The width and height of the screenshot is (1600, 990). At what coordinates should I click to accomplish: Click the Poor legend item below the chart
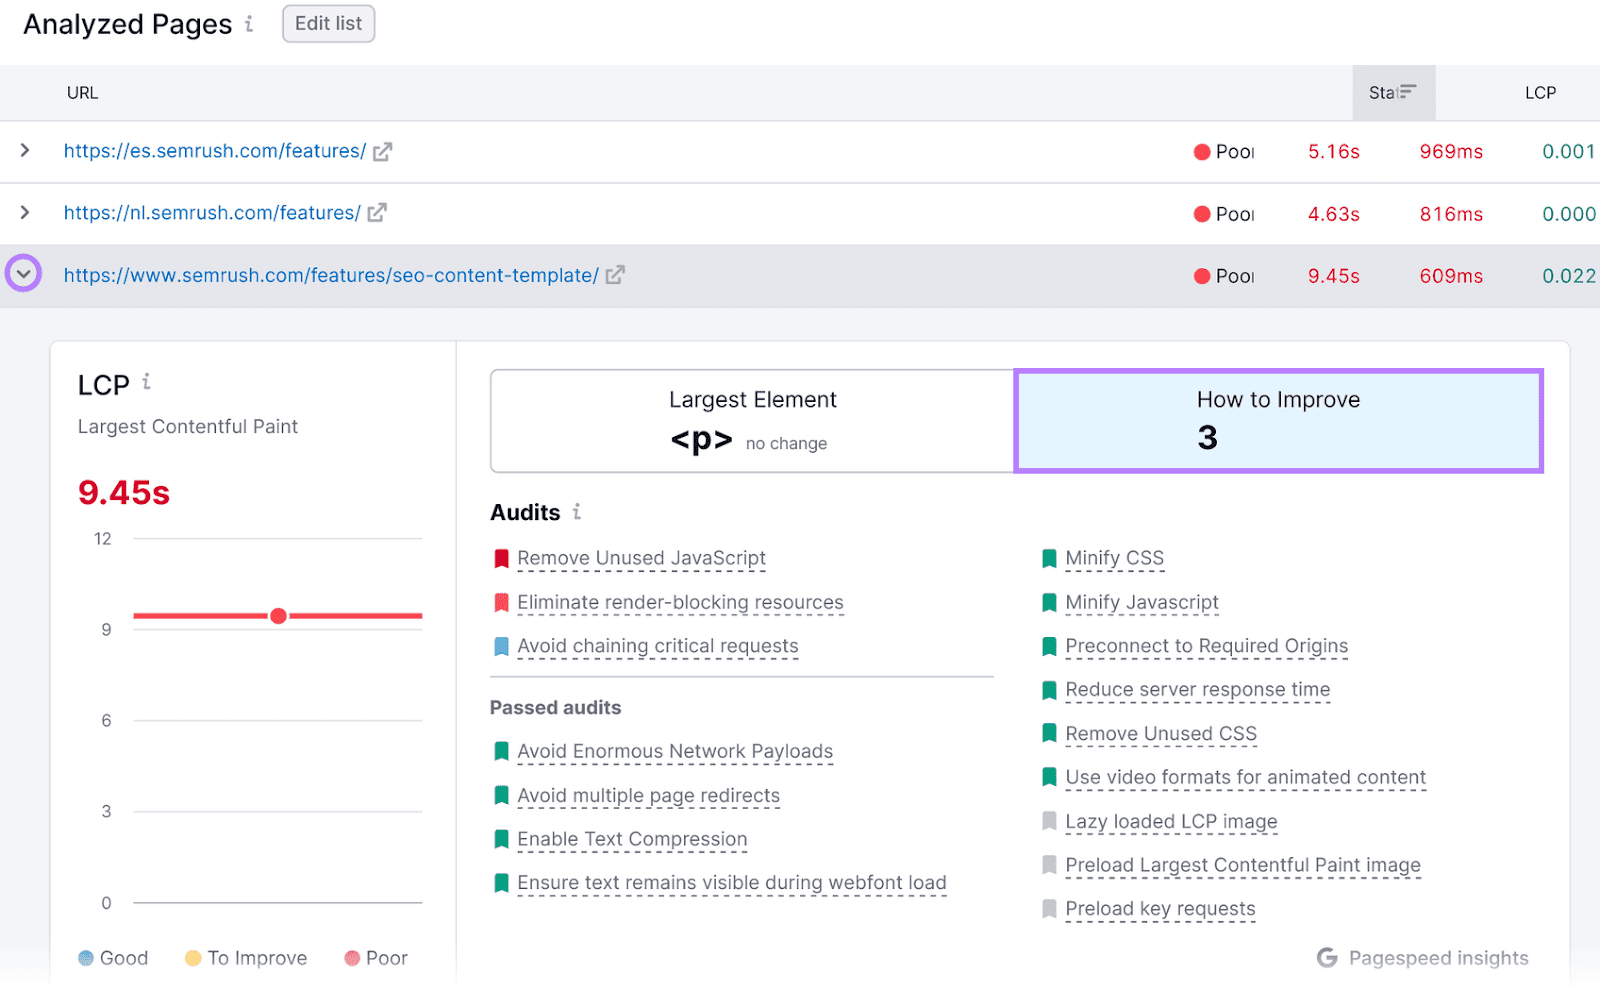tap(375, 957)
